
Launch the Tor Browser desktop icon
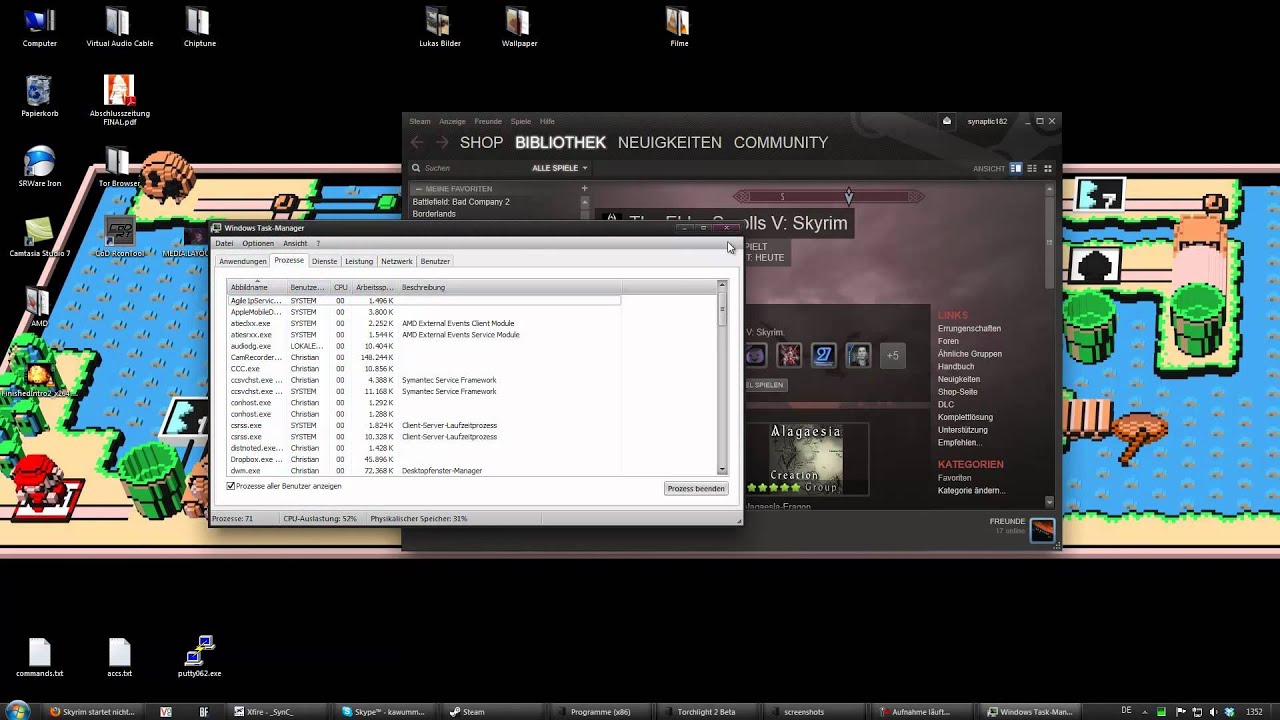coord(119,161)
